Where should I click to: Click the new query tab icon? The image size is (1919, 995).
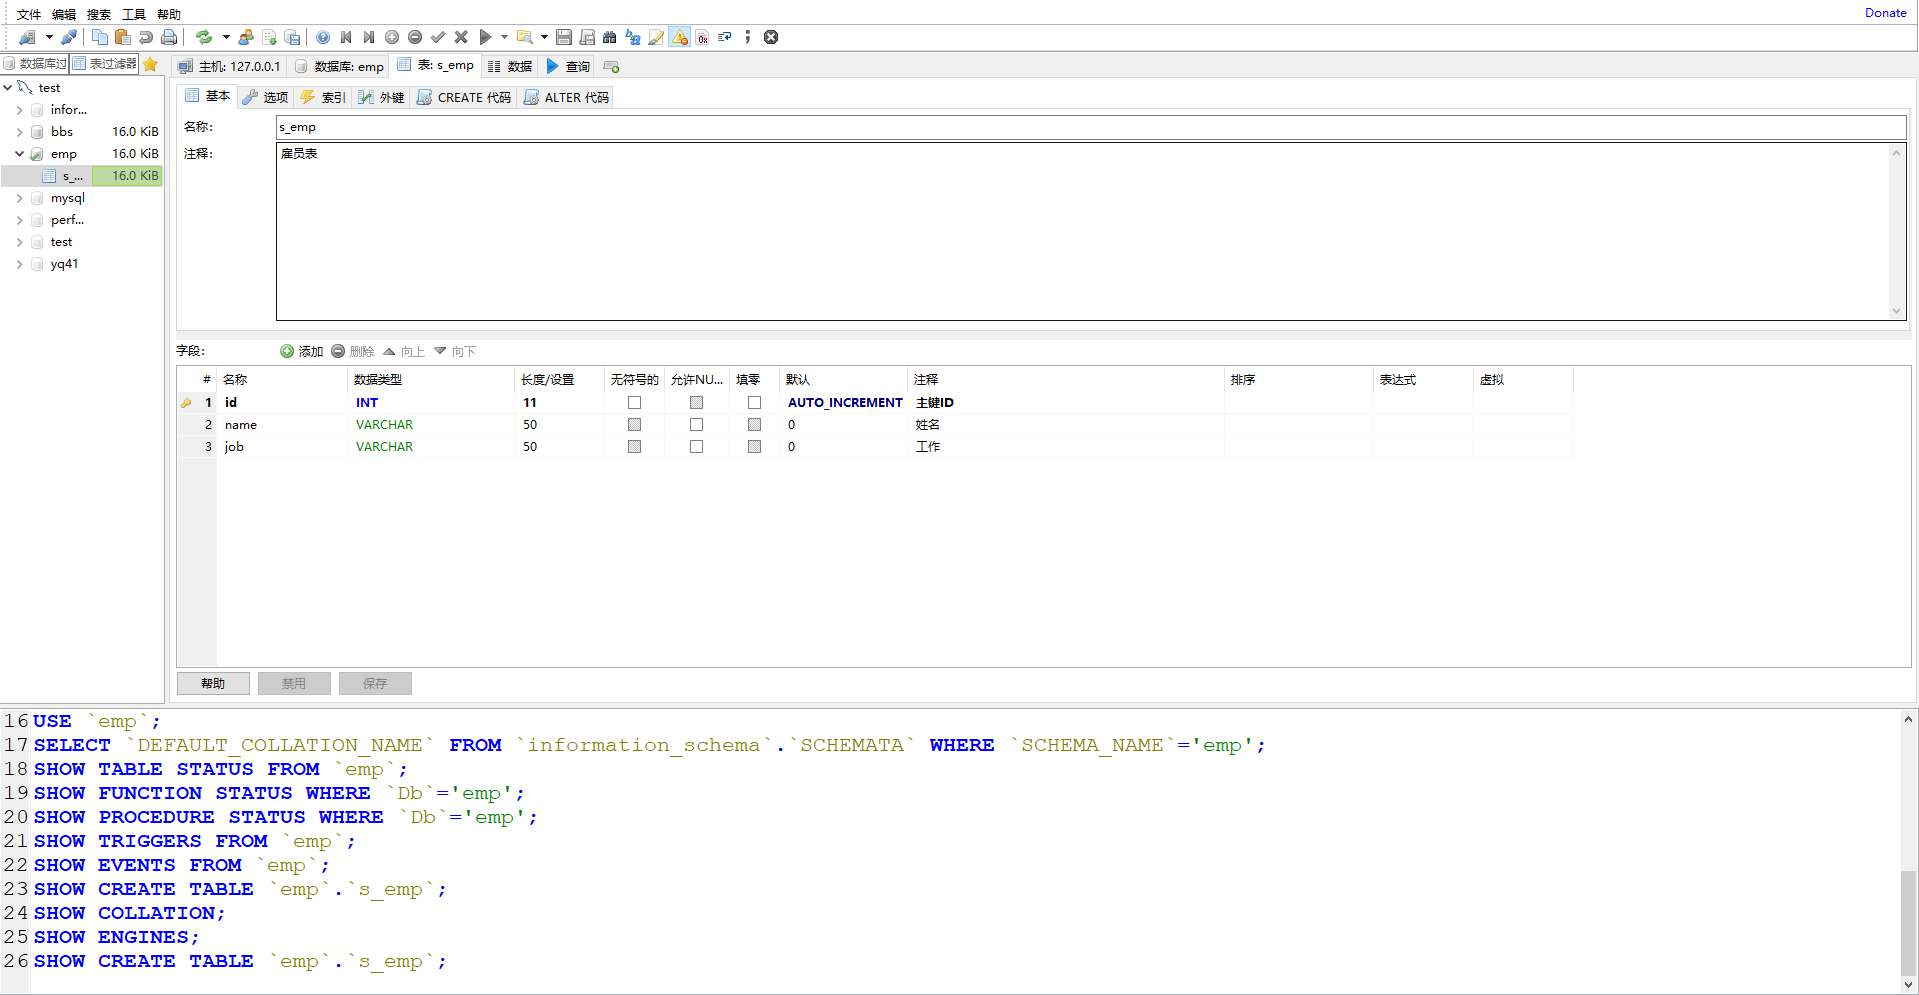pyautogui.click(x=612, y=67)
